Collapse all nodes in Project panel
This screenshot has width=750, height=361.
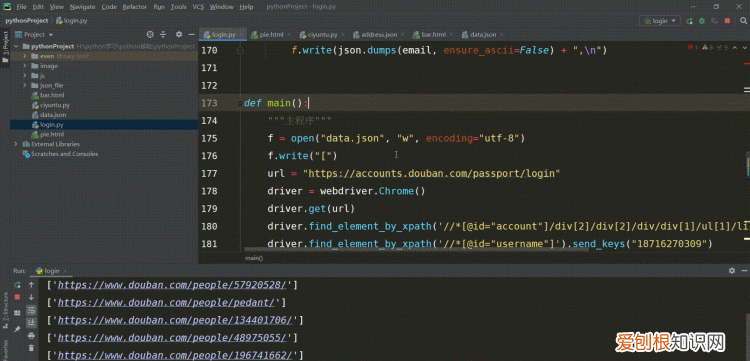[x=163, y=34]
